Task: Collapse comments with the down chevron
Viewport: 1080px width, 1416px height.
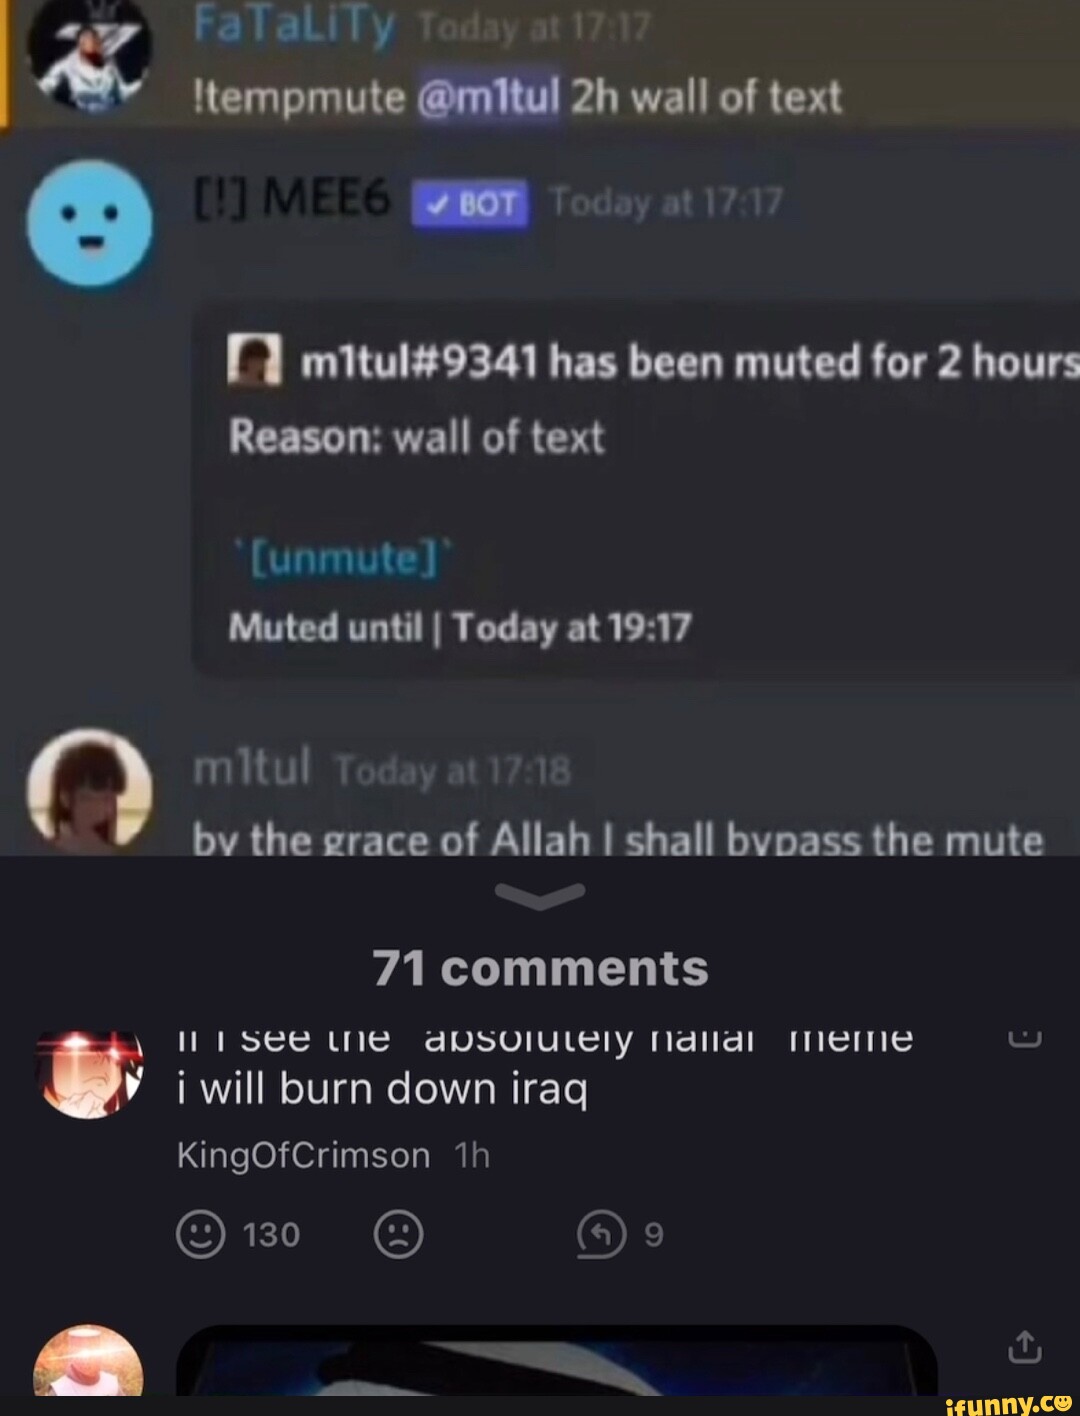Action: pos(540,896)
